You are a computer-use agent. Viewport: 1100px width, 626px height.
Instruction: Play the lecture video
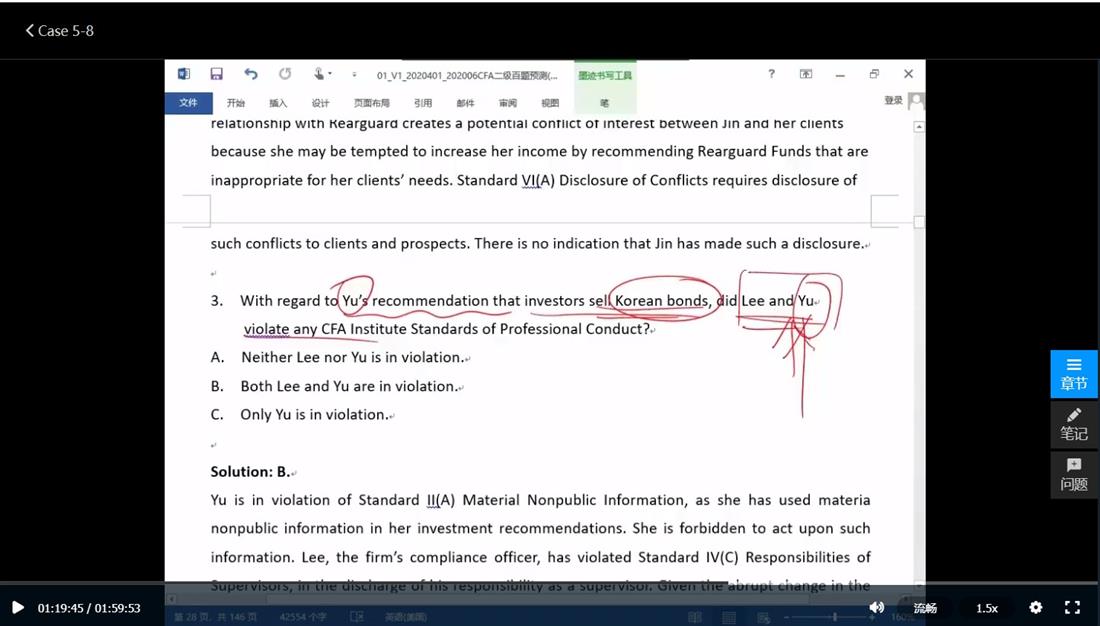[18, 608]
